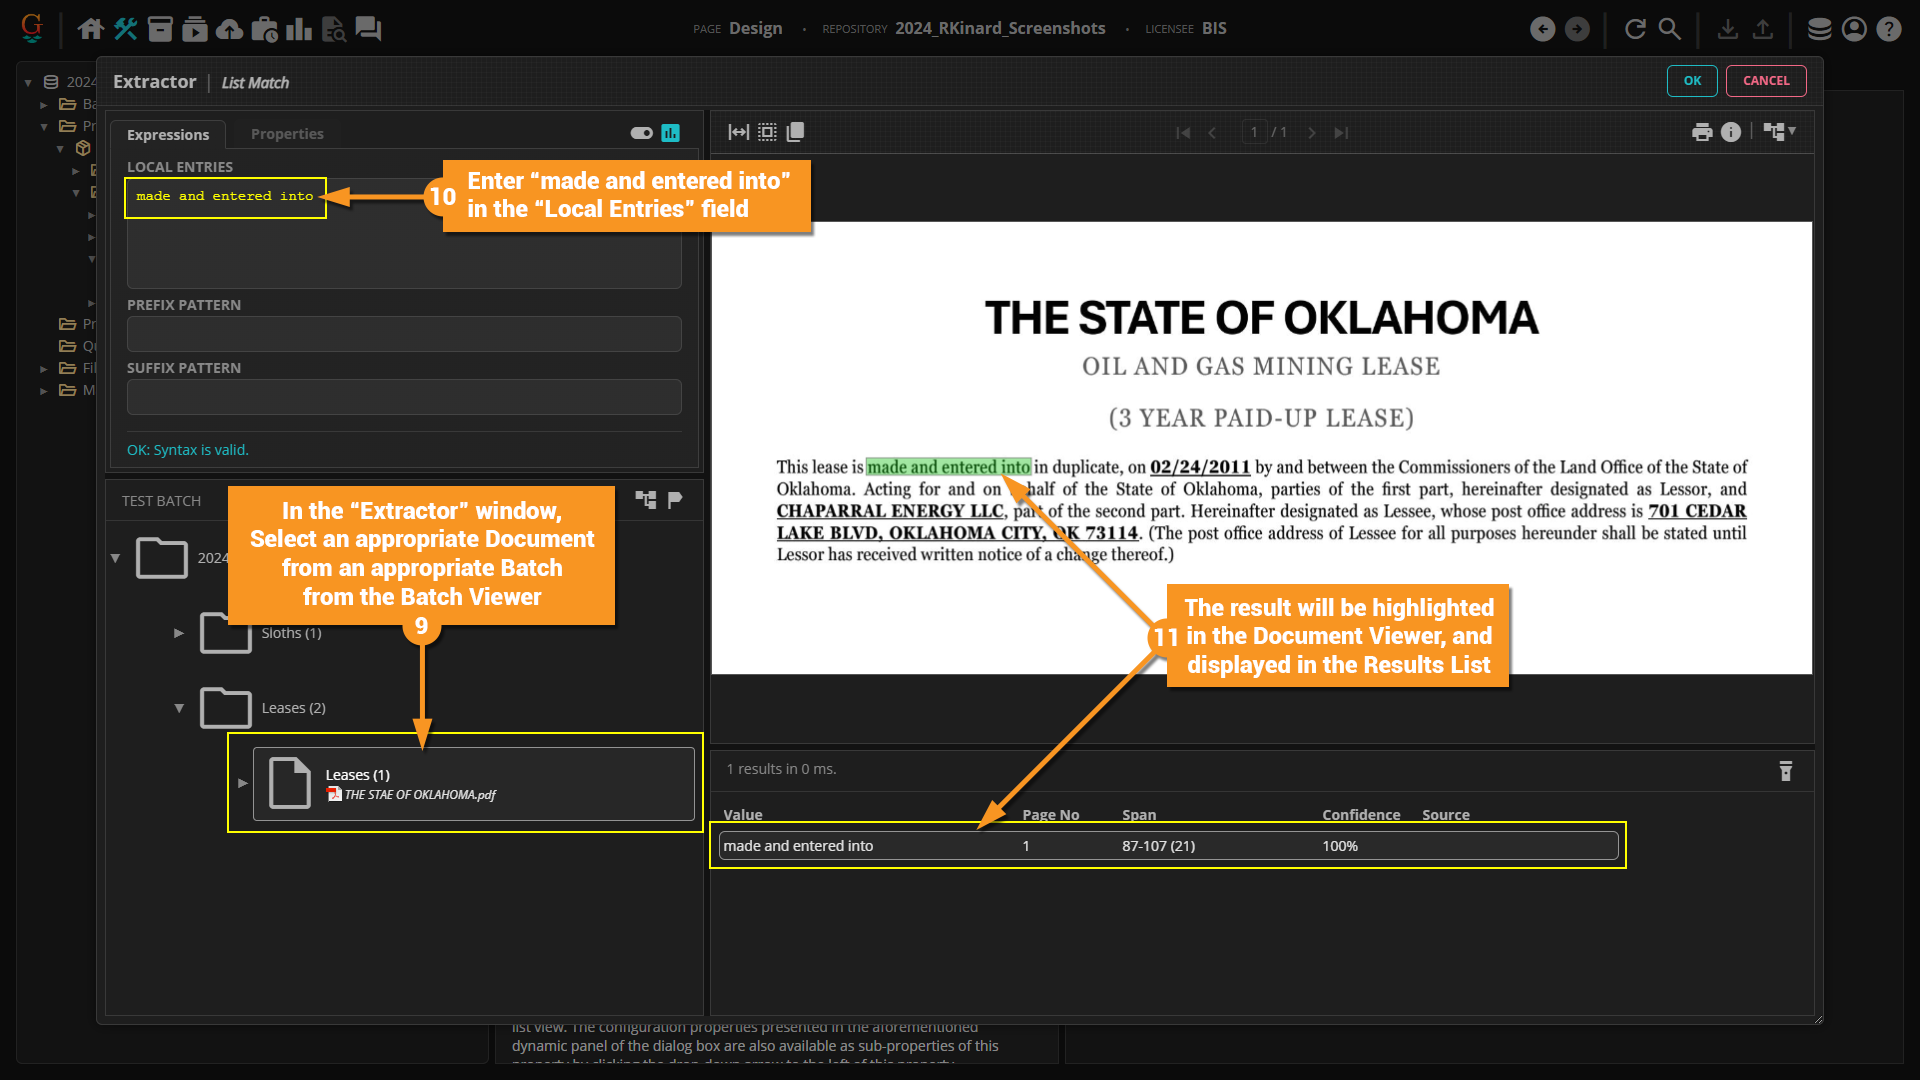The width and height of the screenshot is (1920, 1080).
Task: Toggle the teal chart button on Expressions panel
Action: [671, 133]
